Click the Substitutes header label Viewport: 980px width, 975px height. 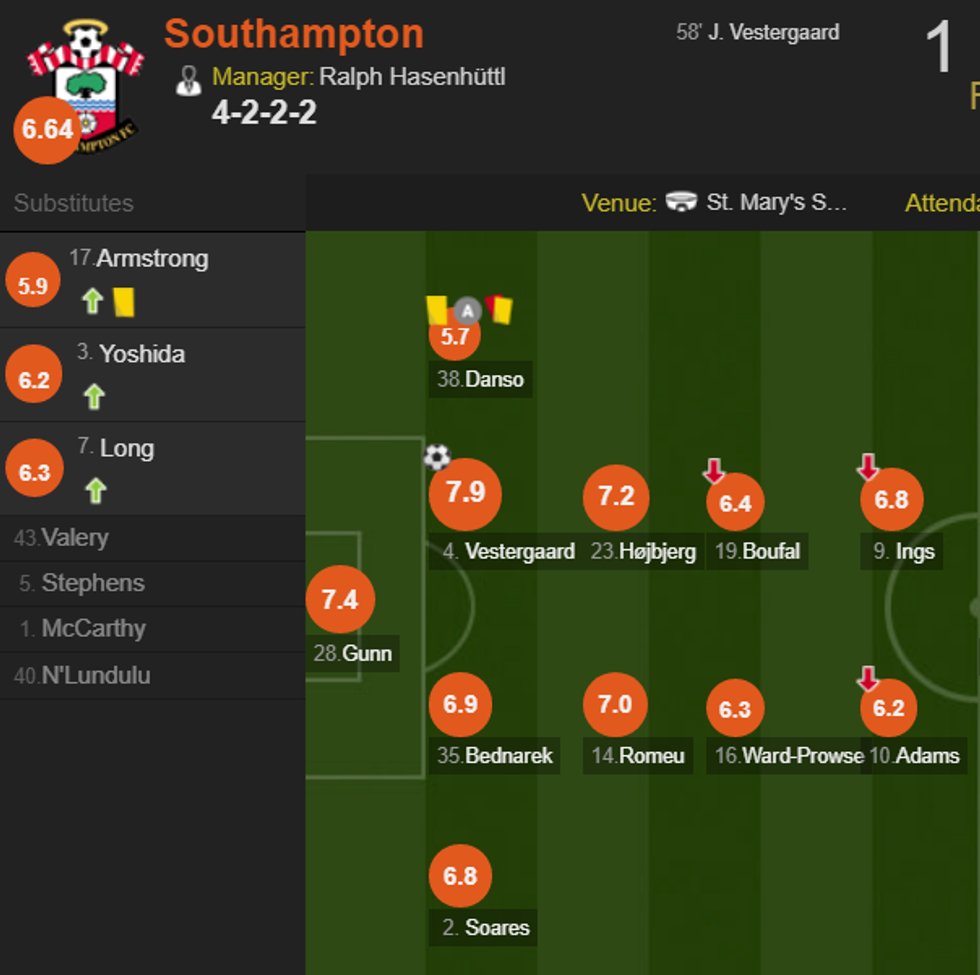coord(73,203)
